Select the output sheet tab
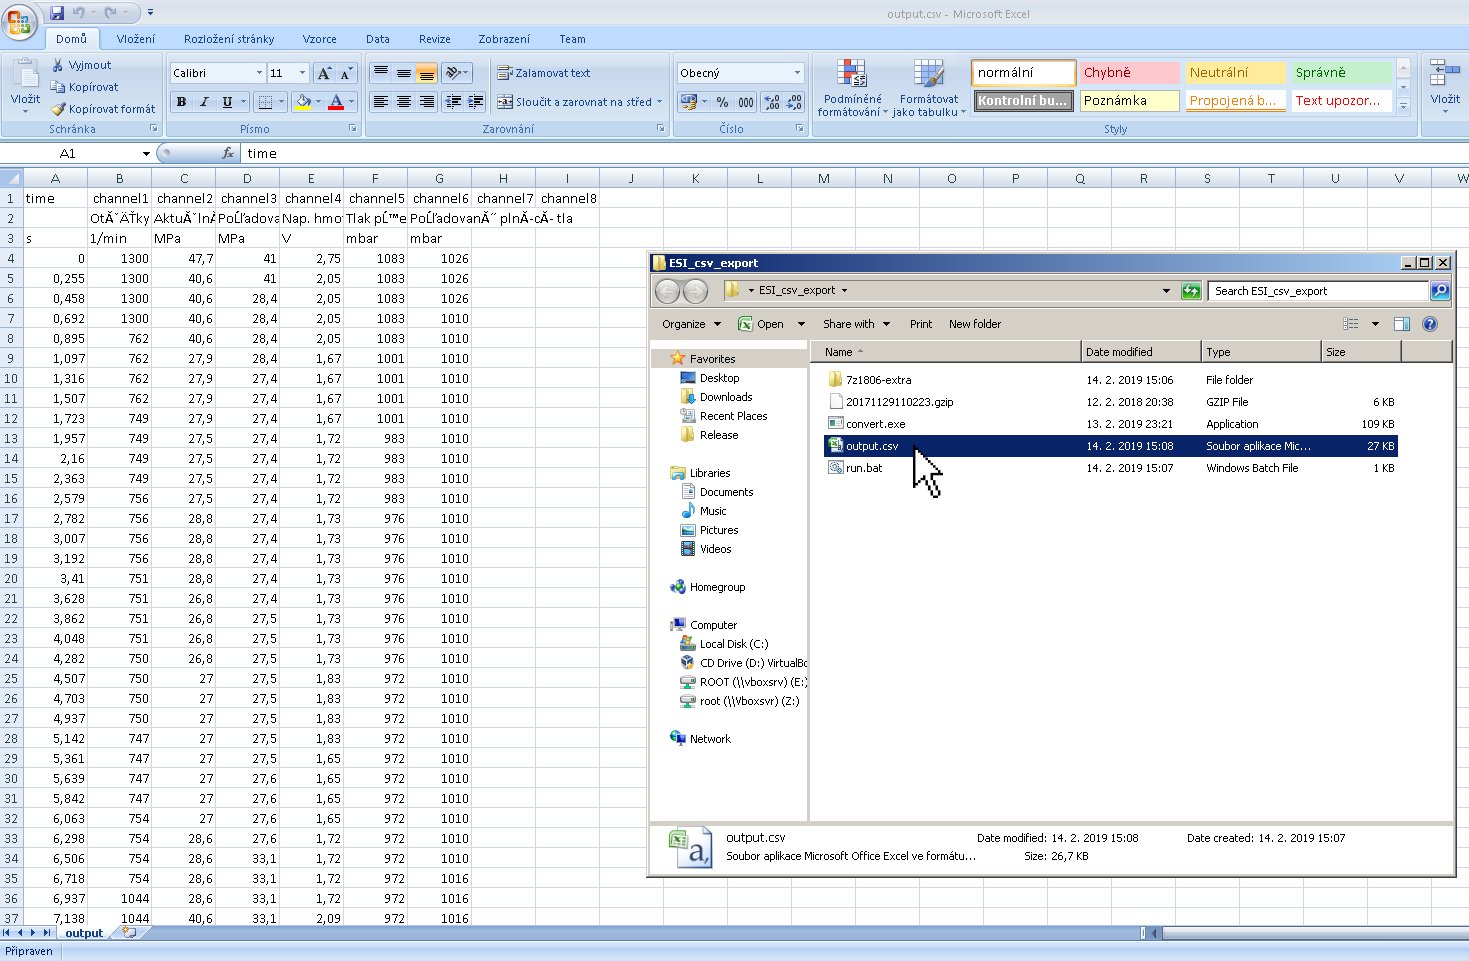This screenshot has height=961, width=1469. click(x=84, y=933)
